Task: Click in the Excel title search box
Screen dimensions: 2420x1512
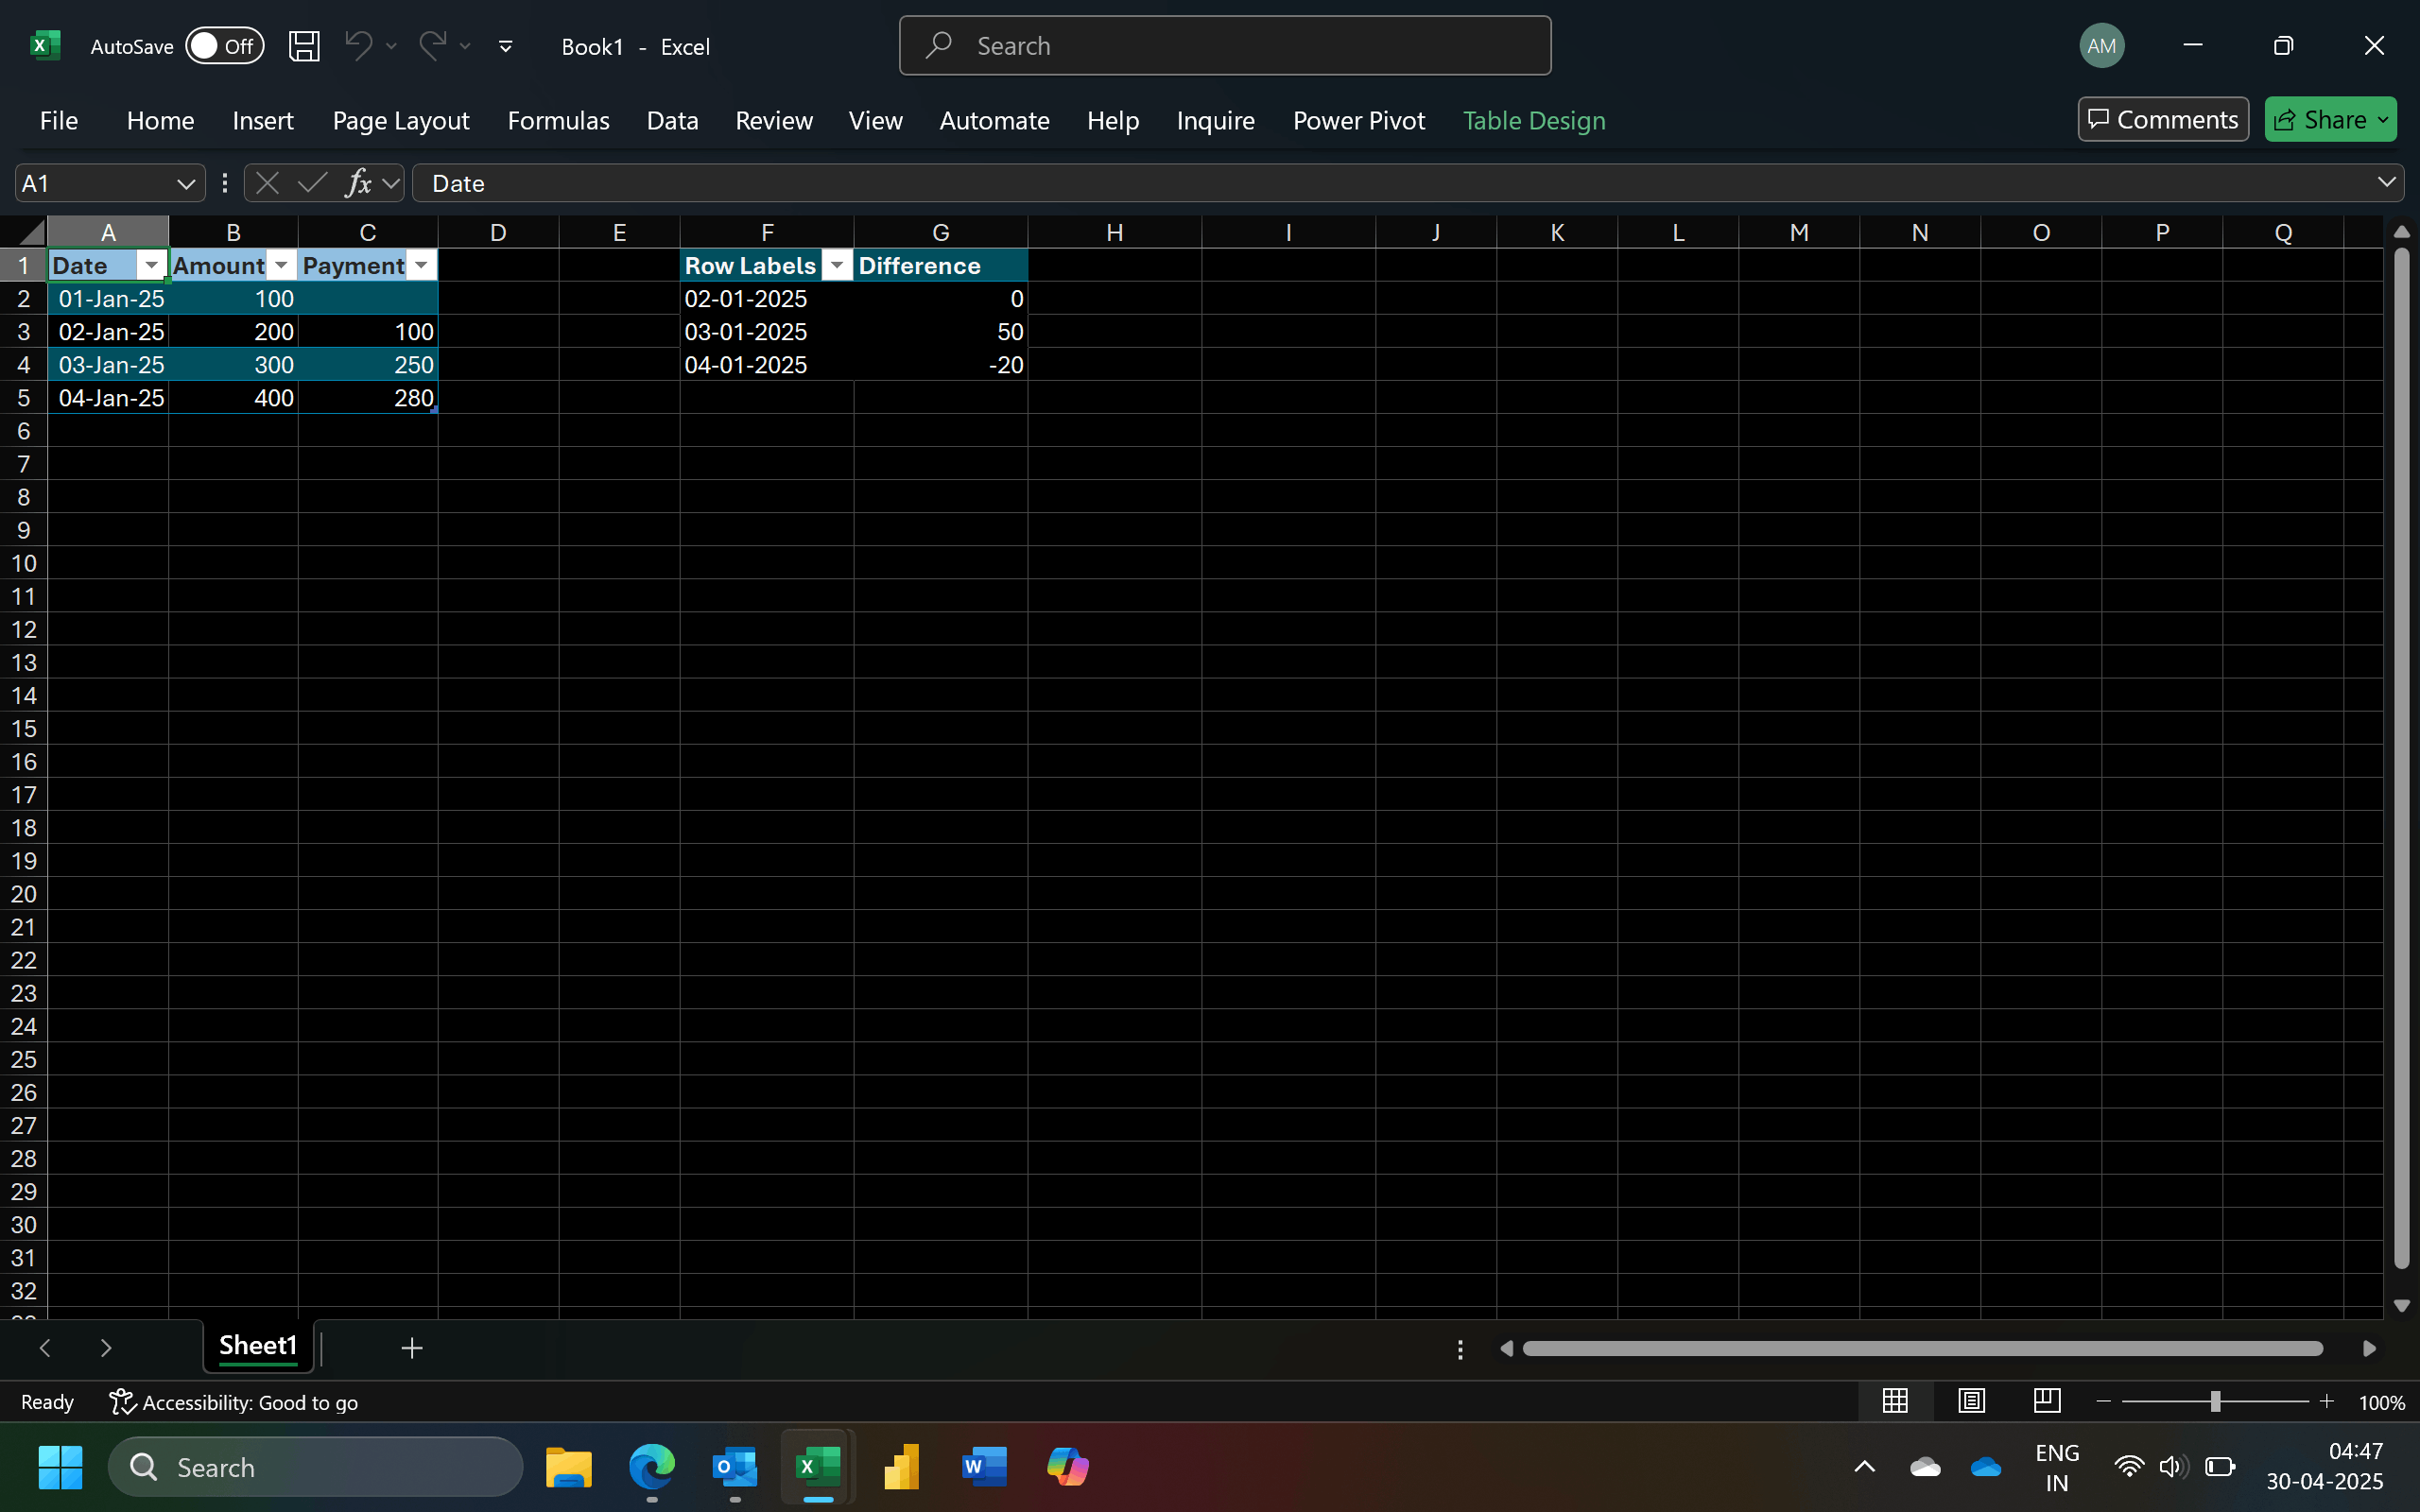Action: [1225, 46]
